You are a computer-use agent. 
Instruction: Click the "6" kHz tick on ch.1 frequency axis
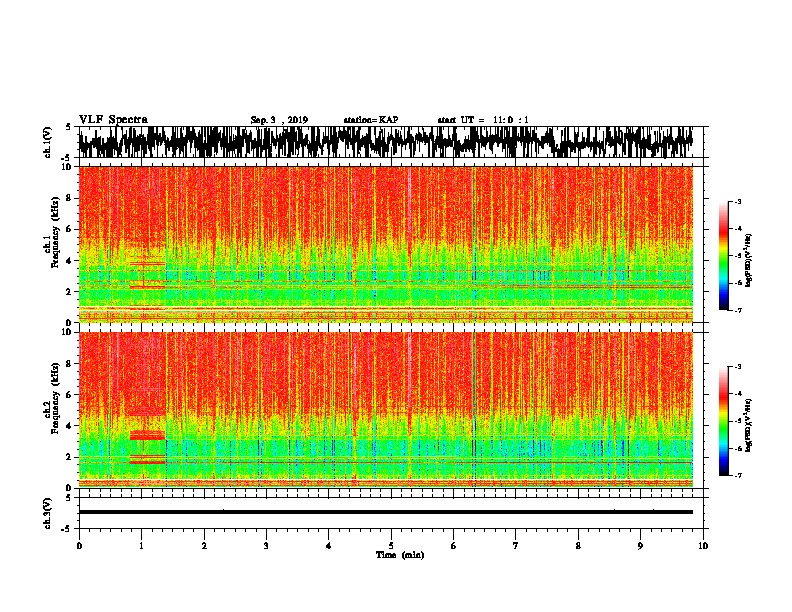70,229
